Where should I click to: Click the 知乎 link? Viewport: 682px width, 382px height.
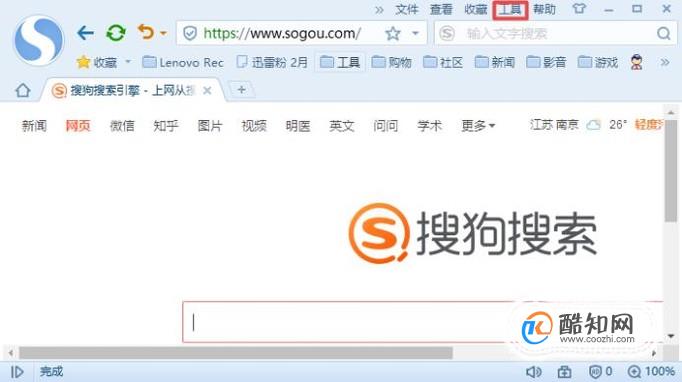pos(166,126)
